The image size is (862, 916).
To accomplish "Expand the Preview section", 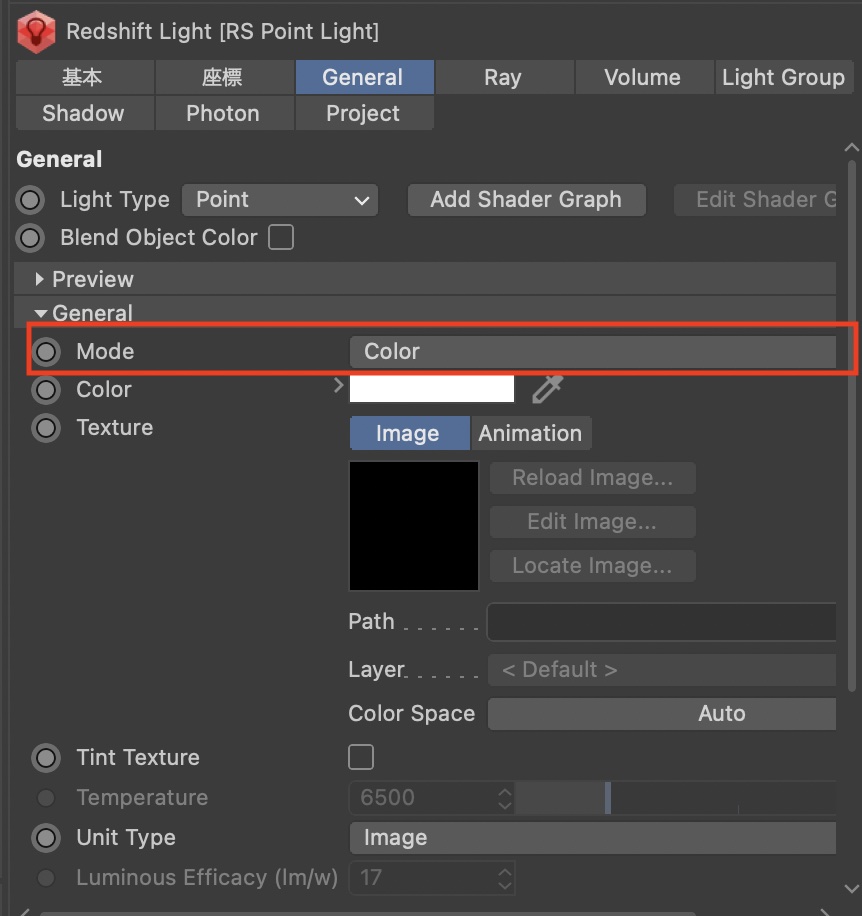I will click(x=40, y=279).
